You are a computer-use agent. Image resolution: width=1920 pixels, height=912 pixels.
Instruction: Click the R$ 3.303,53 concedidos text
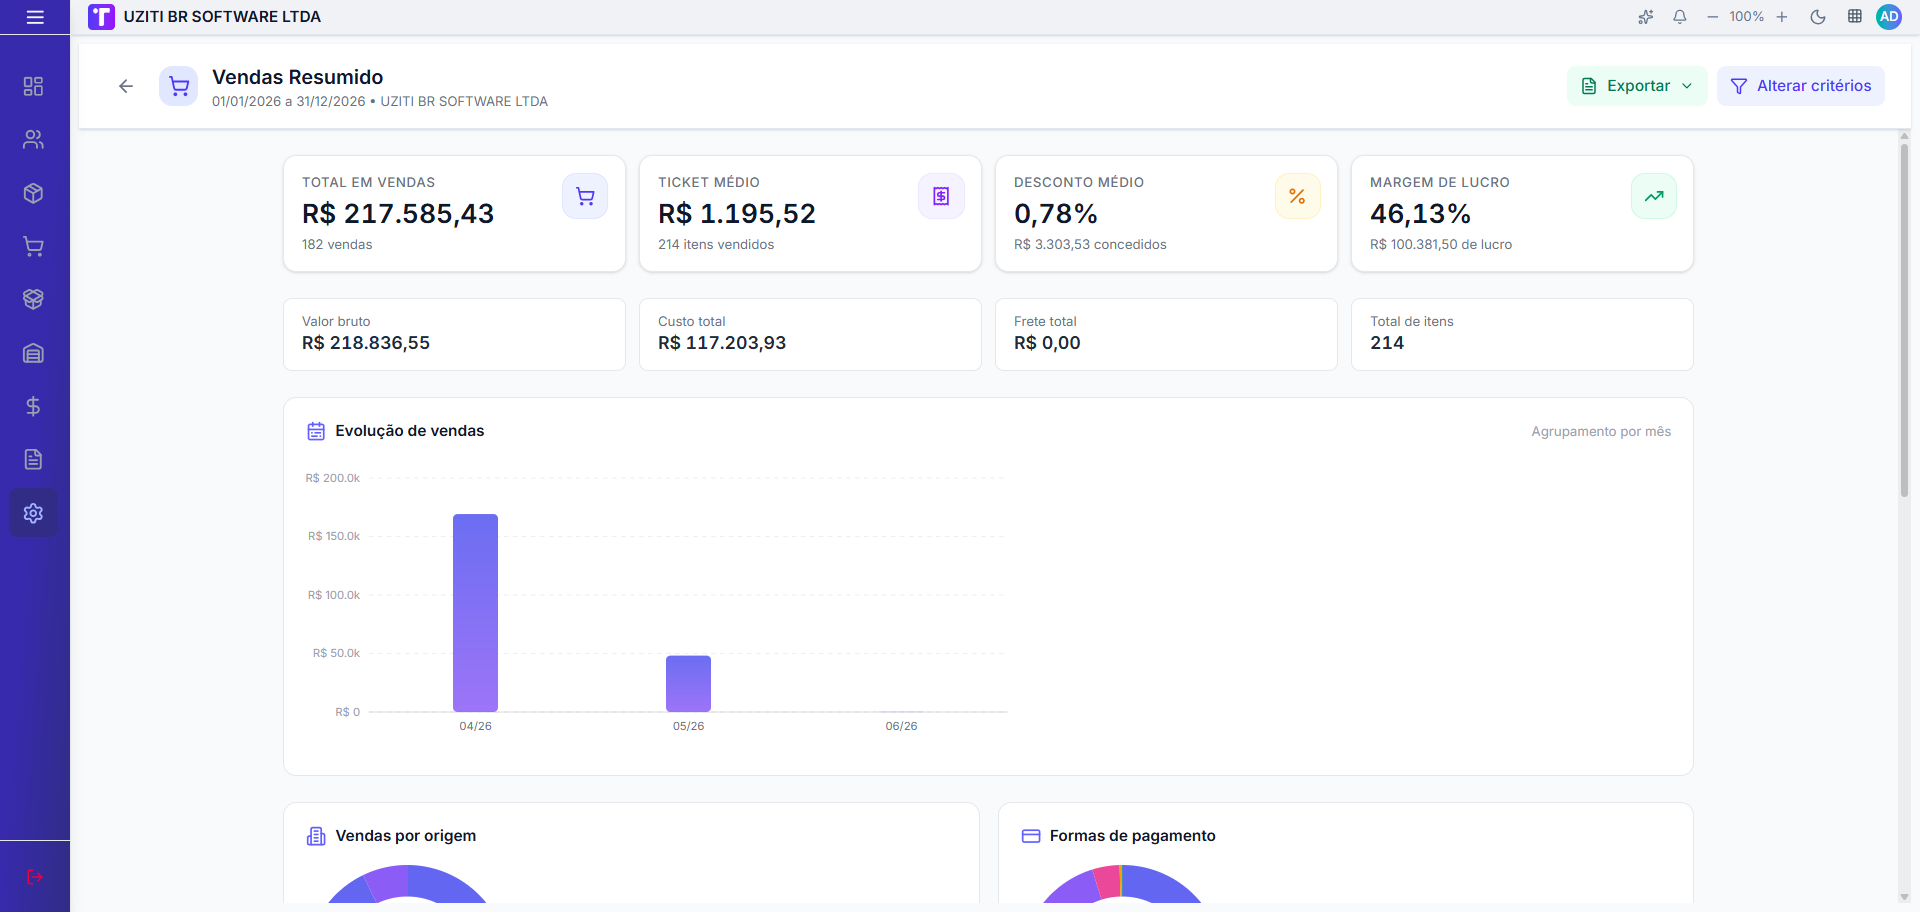(1090, 244)
